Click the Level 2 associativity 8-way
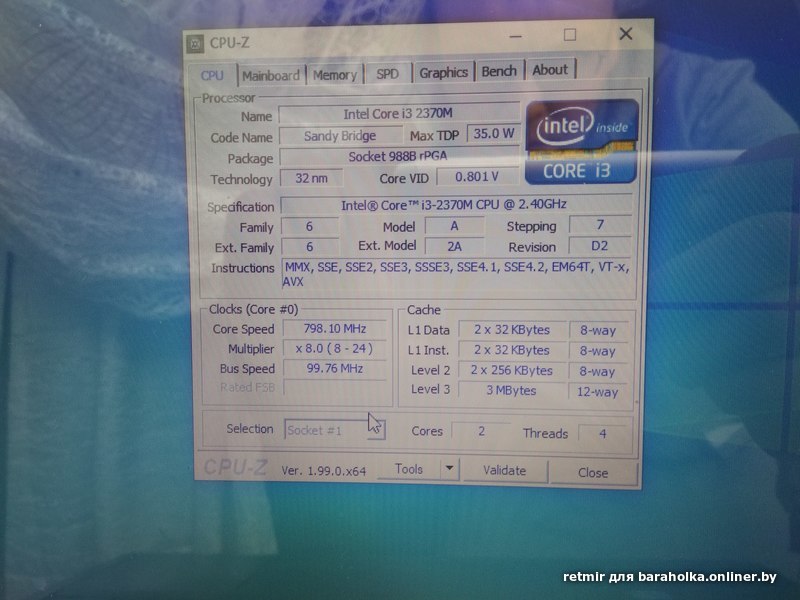800x600 pixels. pos(597,371)
